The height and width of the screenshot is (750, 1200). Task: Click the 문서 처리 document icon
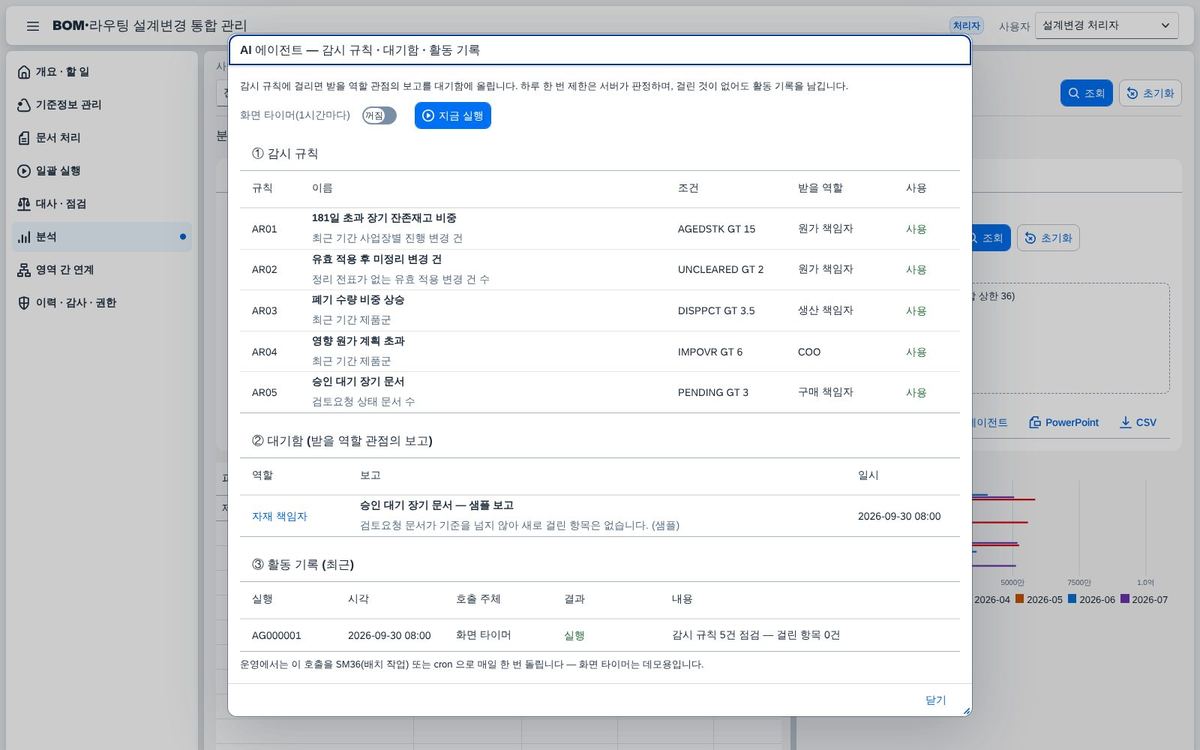point(24,138)
